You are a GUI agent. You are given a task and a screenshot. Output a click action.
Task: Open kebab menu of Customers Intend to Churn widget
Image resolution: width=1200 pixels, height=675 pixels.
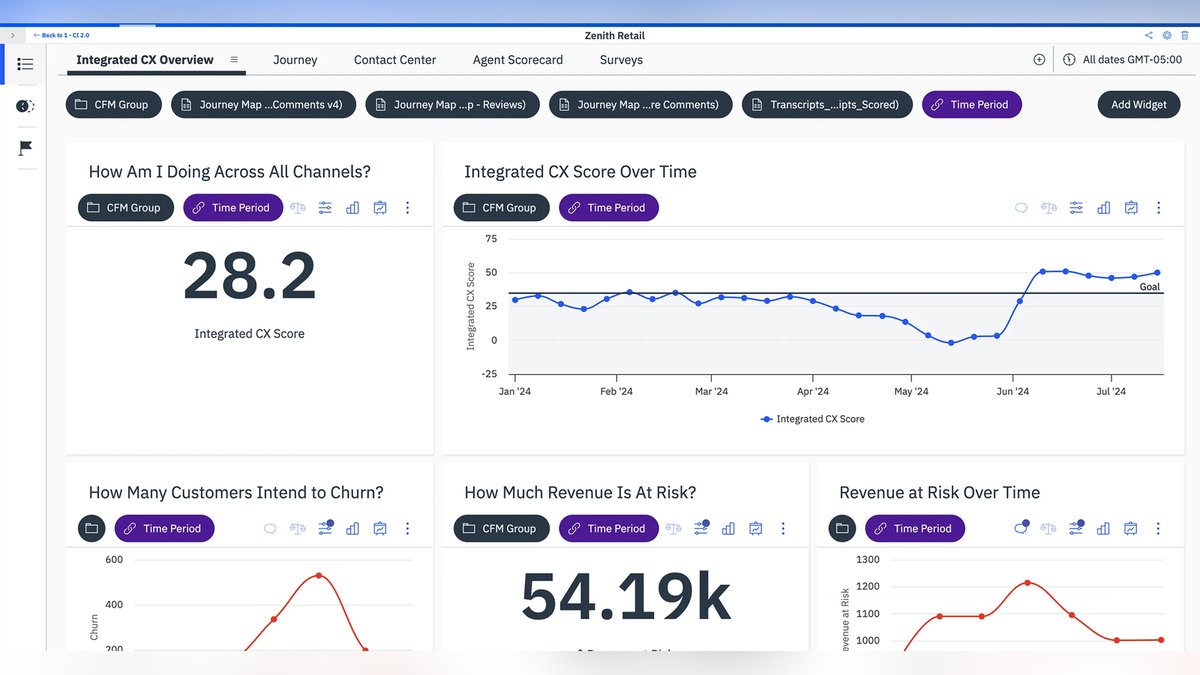[407, 528]
